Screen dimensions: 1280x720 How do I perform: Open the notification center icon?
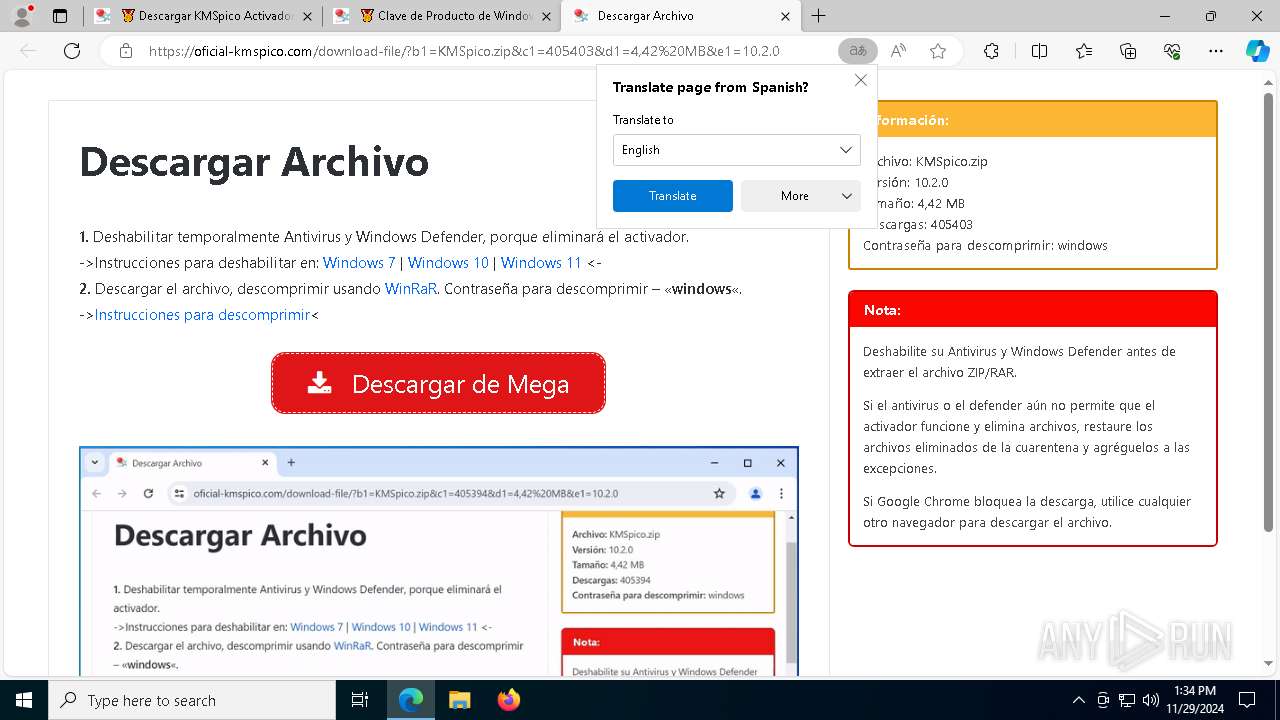tap(1247, 700)
